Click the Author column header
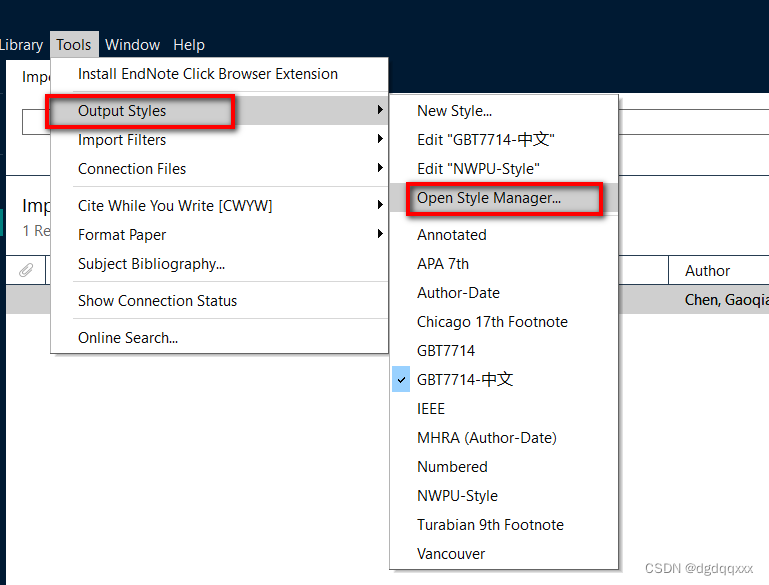Screen dimensions: 769x585 (718, 270)
